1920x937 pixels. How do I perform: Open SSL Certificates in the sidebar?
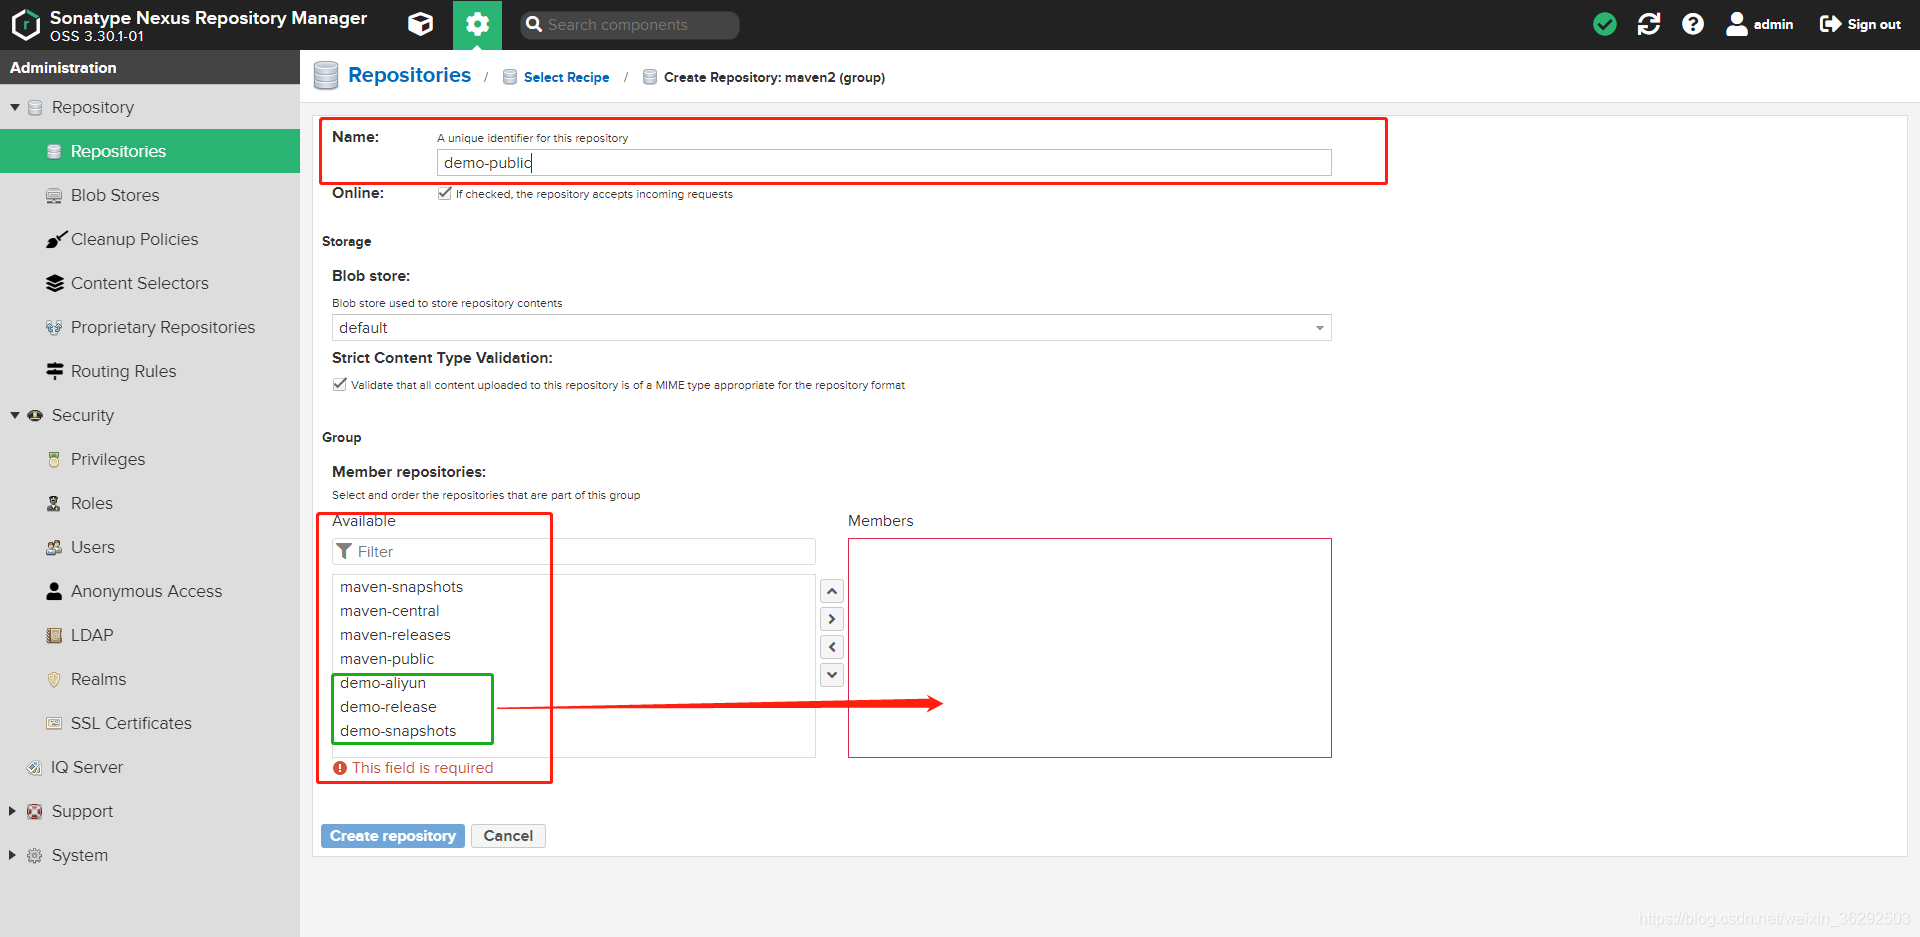tap(150, 723)
